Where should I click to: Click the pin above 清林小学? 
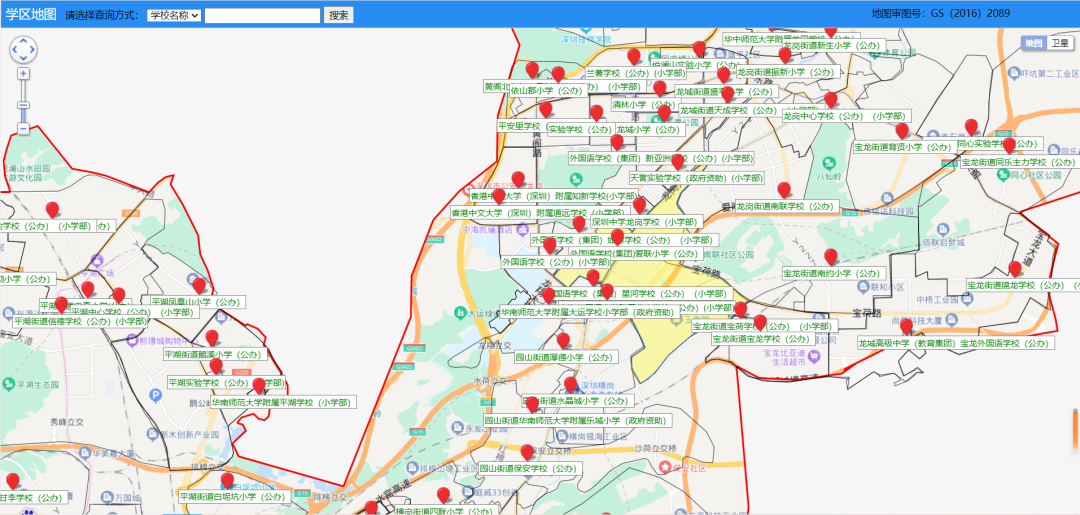pos(659,89)
